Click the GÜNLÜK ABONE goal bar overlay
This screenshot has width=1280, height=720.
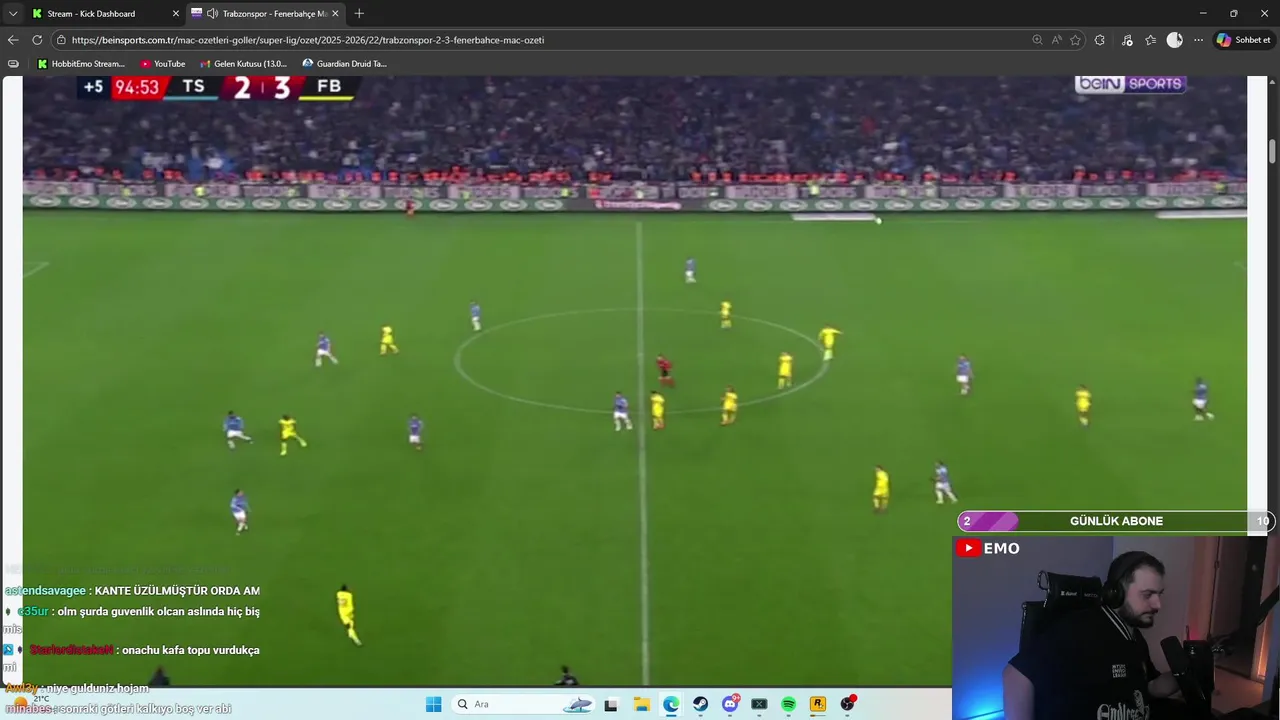(x=1115, y=521)
